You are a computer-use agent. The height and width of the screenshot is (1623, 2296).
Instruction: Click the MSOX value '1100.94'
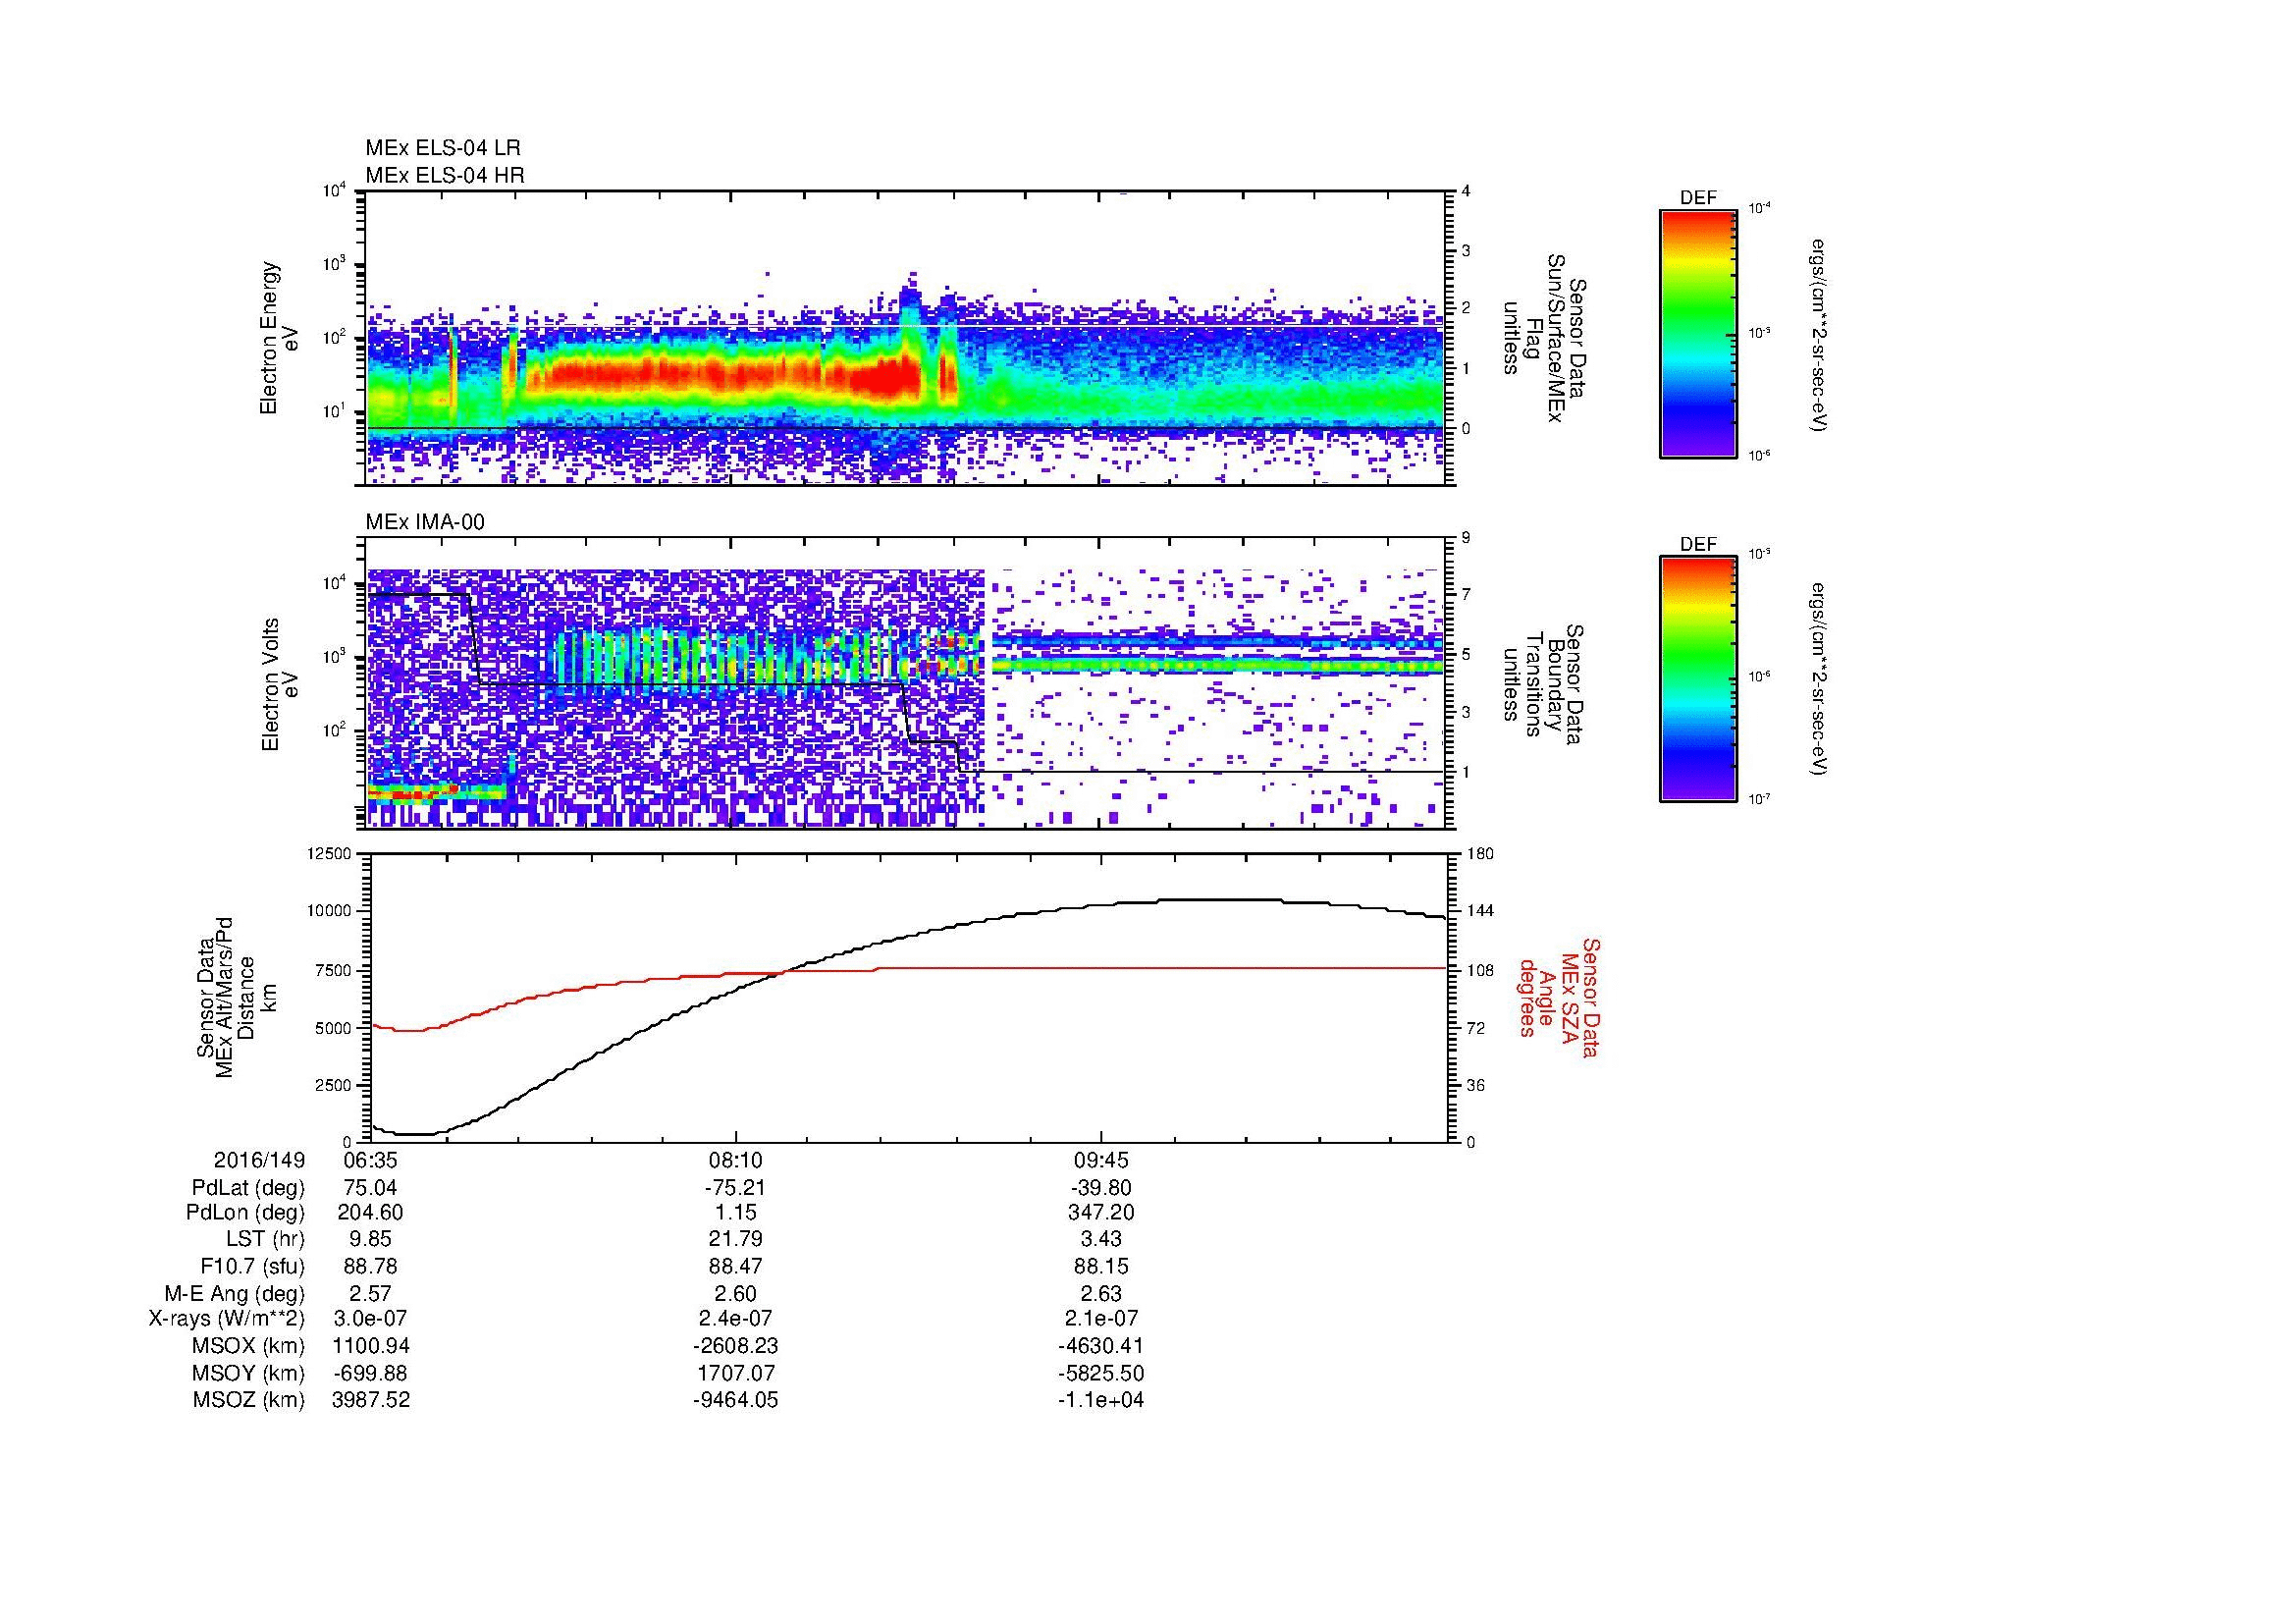(370, 1346)
